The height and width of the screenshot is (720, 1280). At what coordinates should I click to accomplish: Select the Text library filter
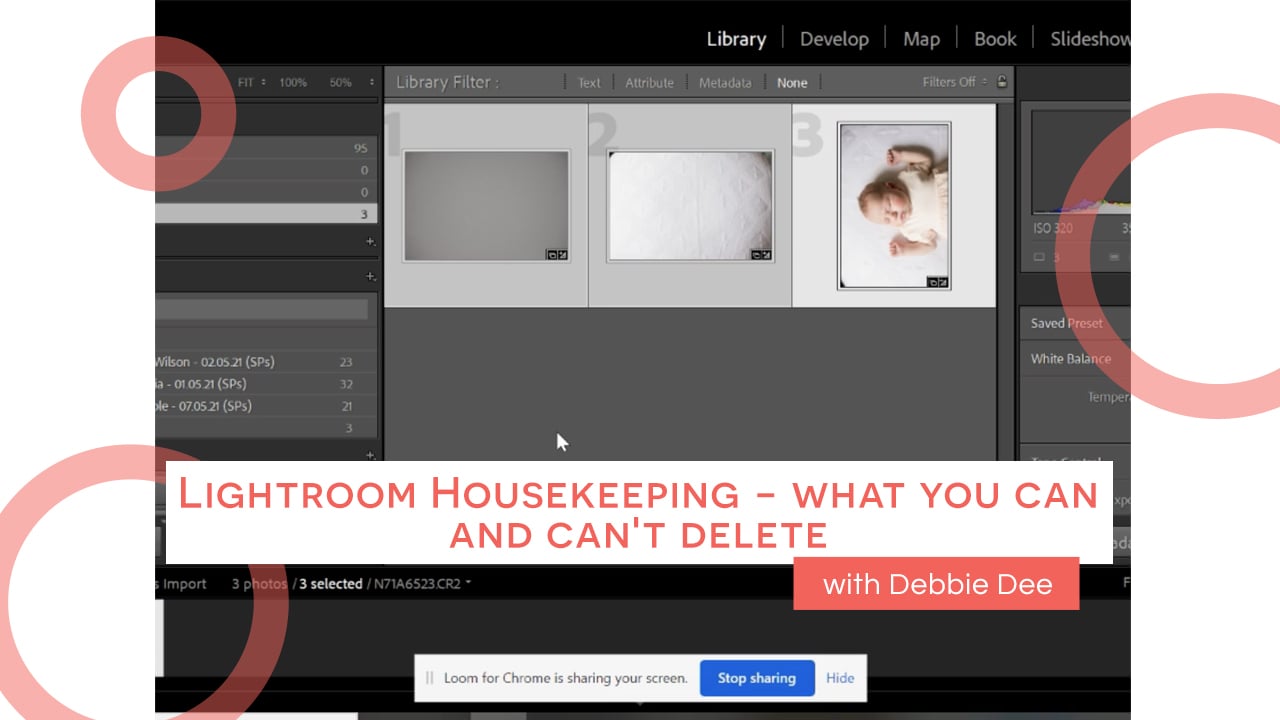(x=589, y=83)
